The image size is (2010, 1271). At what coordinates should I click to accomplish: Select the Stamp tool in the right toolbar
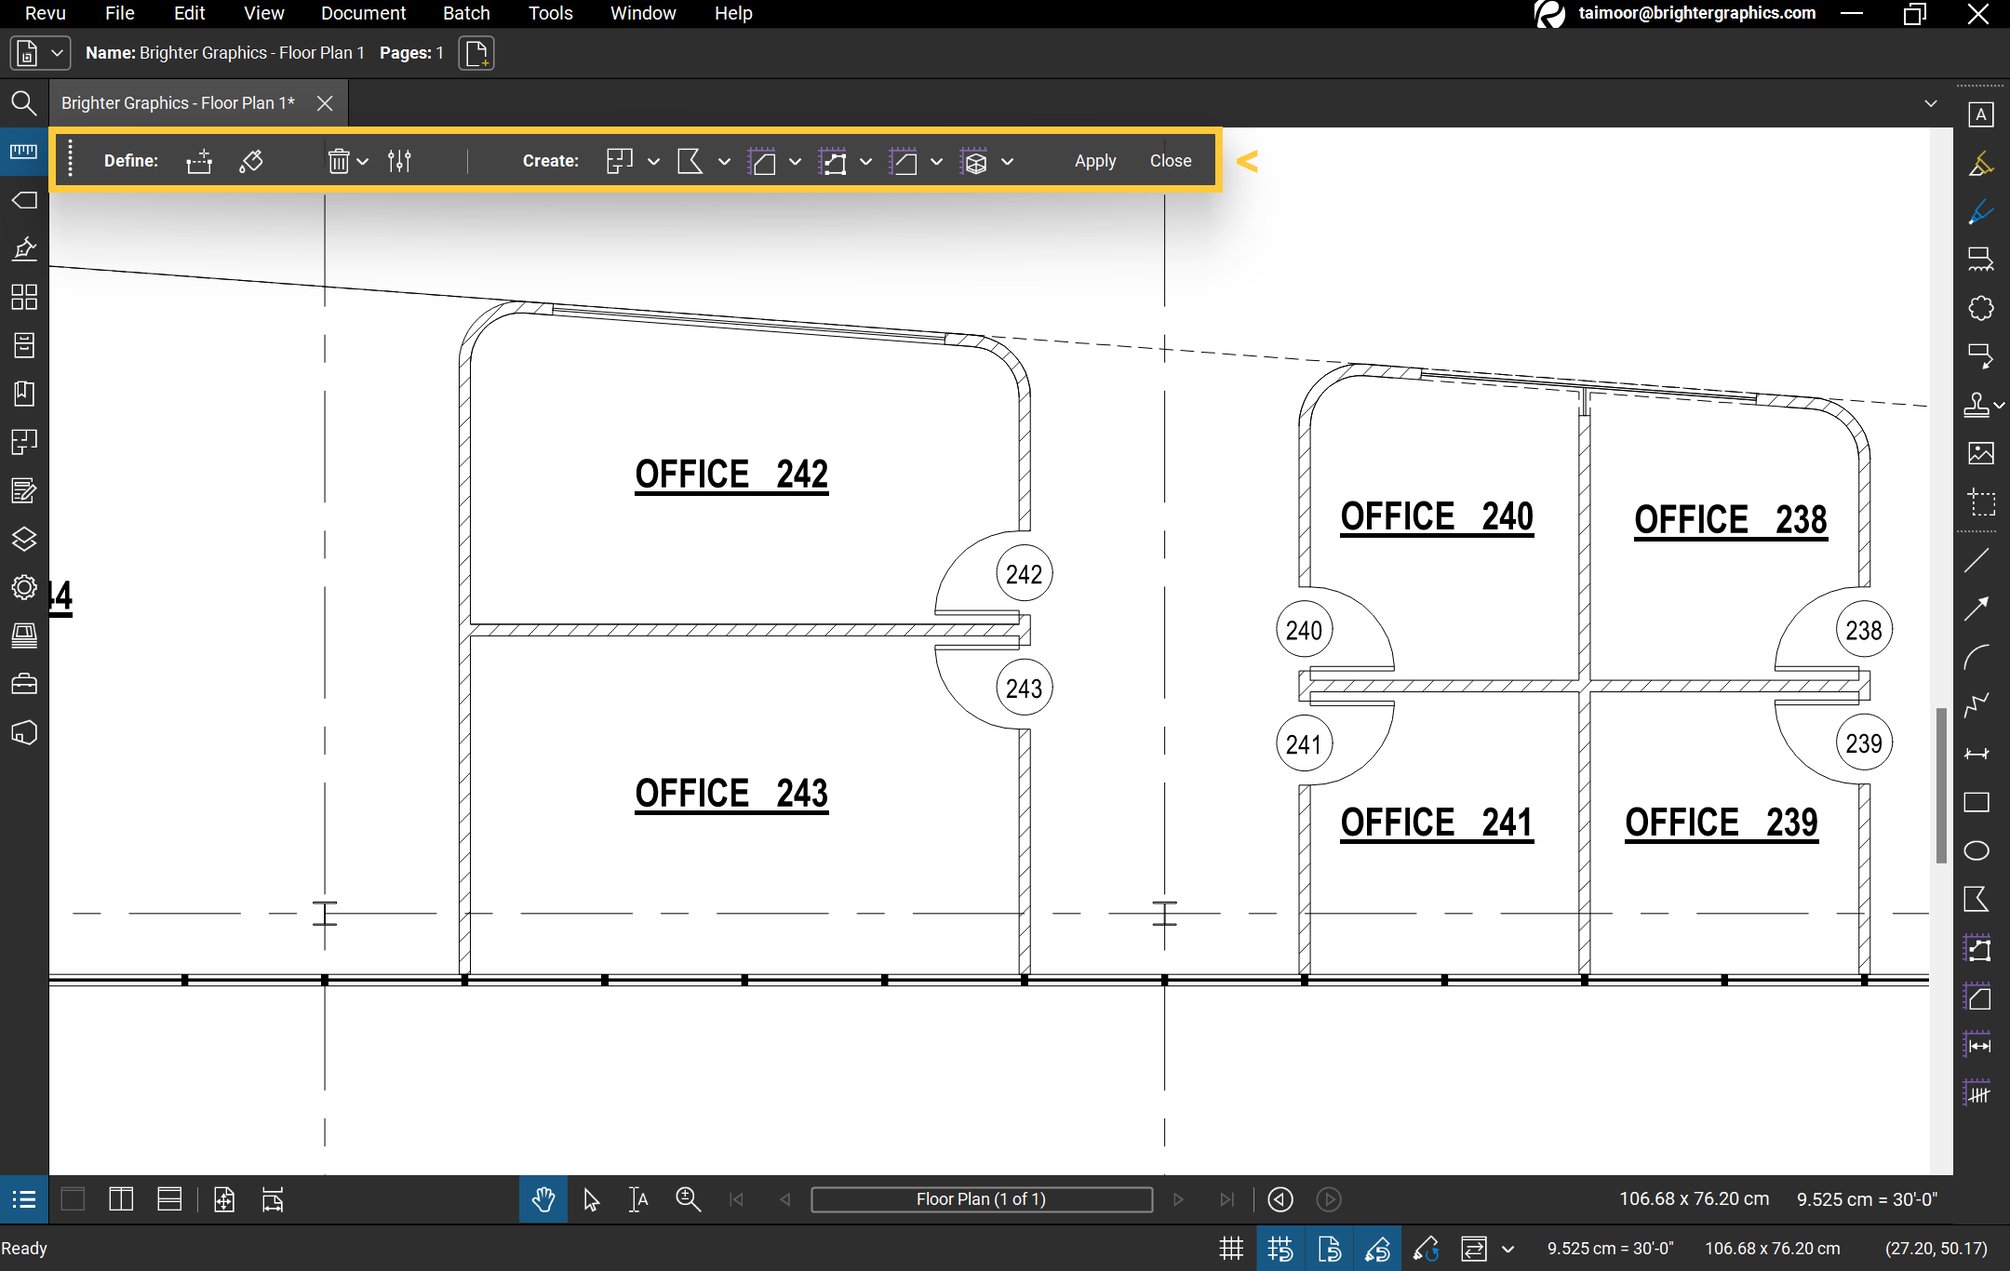coord(1976,405)
